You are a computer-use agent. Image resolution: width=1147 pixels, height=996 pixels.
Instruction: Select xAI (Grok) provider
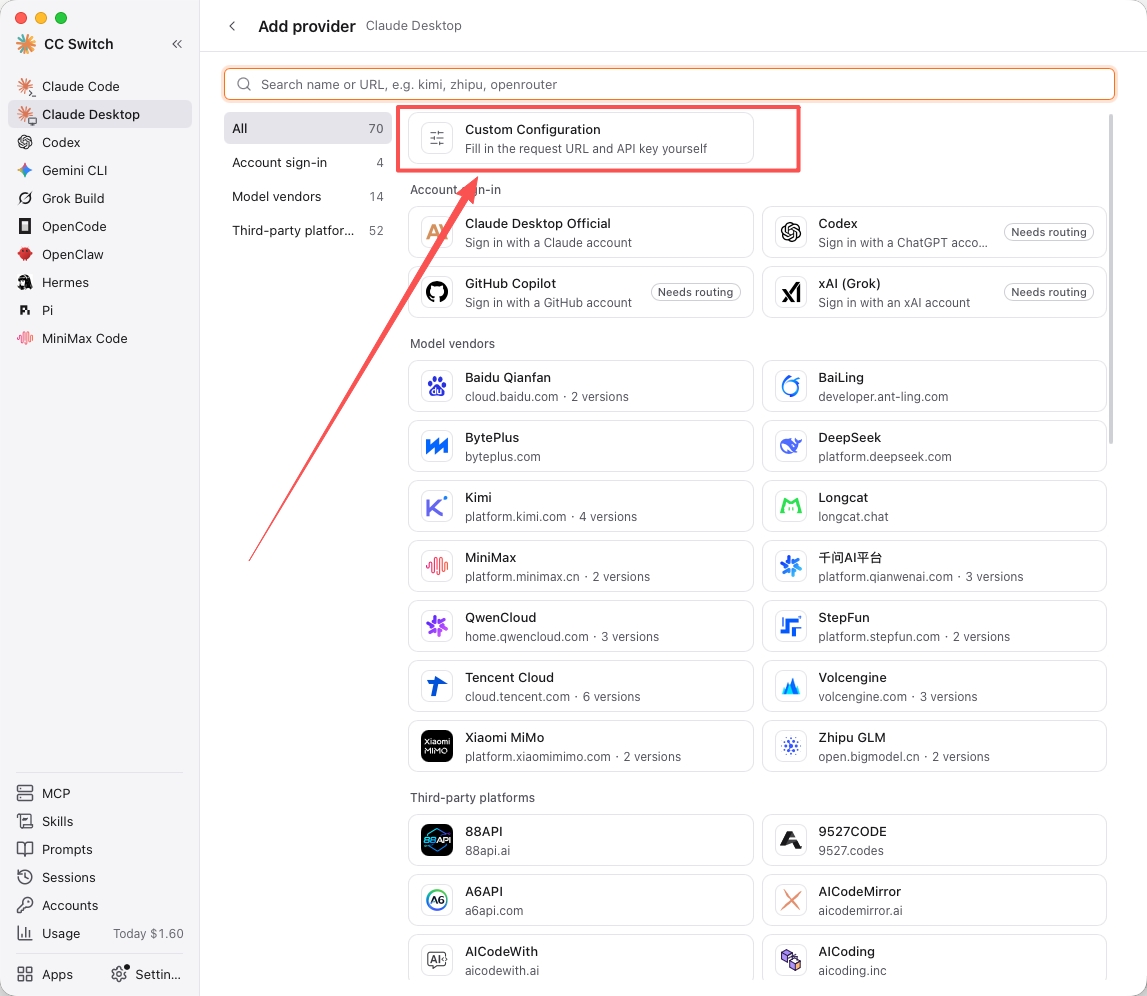[934, 292]
